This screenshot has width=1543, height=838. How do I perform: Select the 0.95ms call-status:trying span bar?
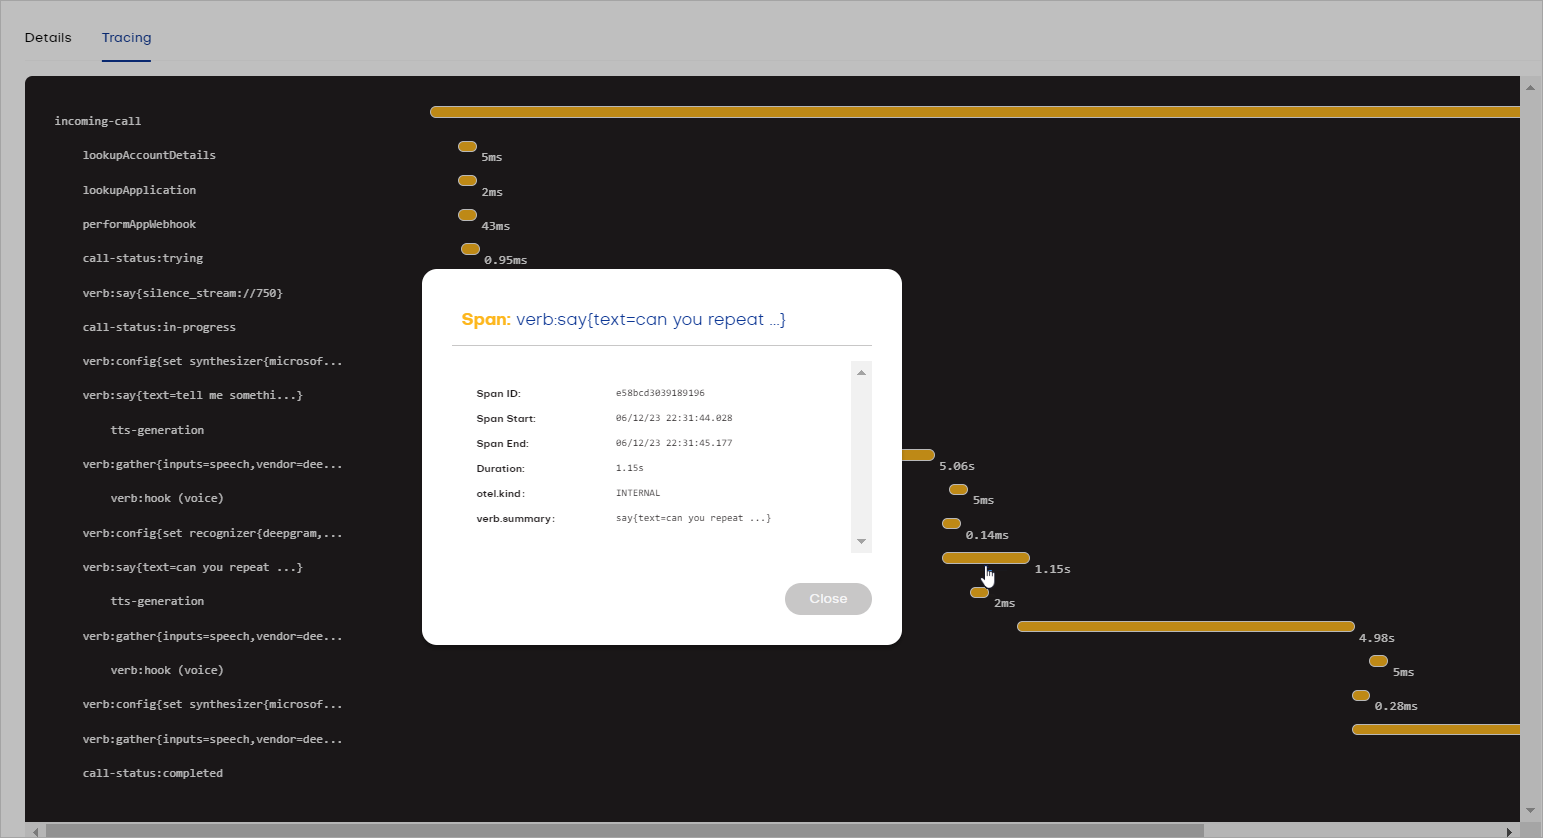click(x=470, y=249)
